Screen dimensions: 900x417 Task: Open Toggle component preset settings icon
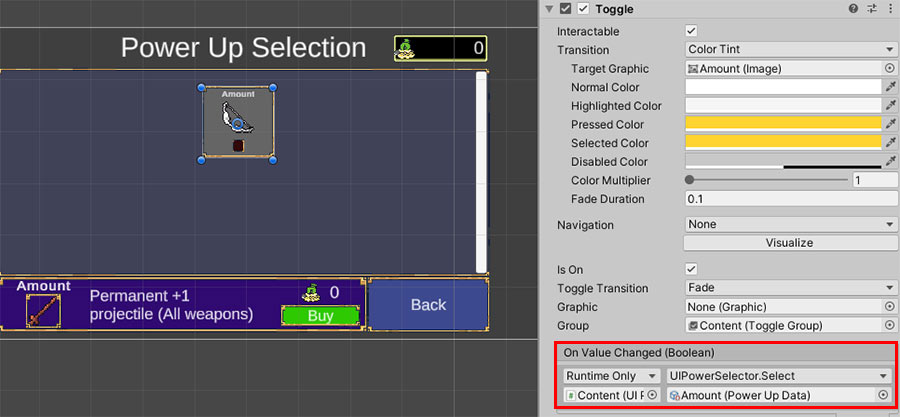(872, 9)
